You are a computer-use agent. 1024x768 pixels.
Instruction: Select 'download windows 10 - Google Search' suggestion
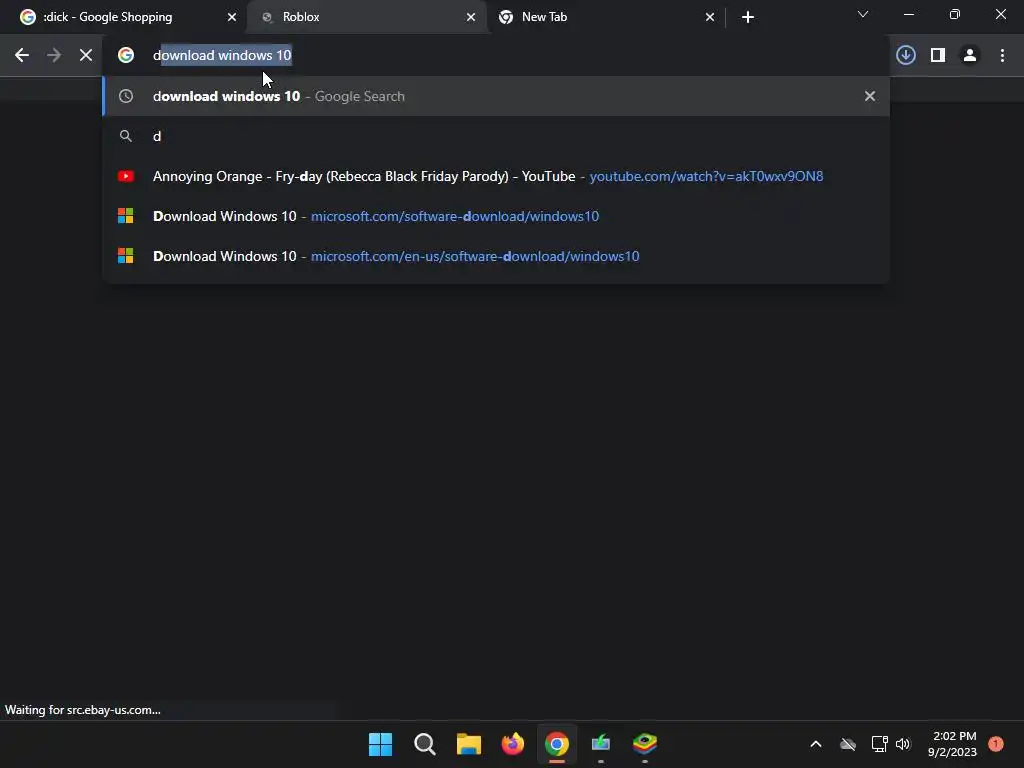(x=496, y=96)
